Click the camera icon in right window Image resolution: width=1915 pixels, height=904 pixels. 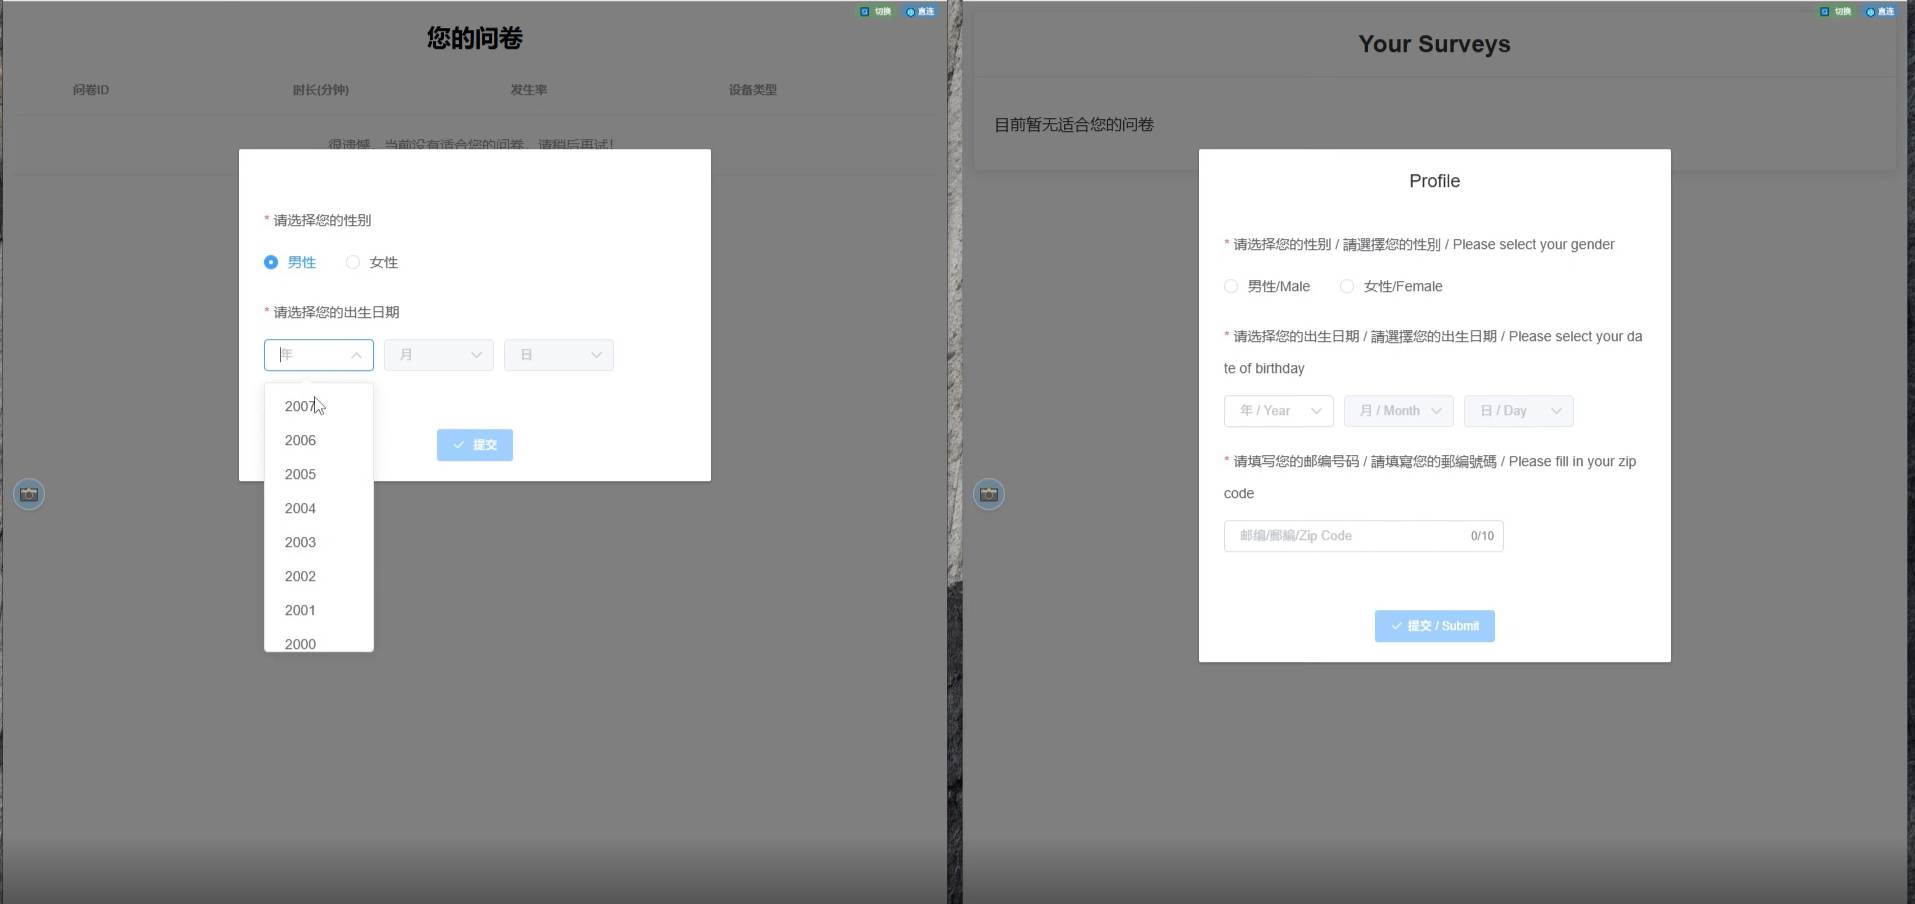[989, 494]
